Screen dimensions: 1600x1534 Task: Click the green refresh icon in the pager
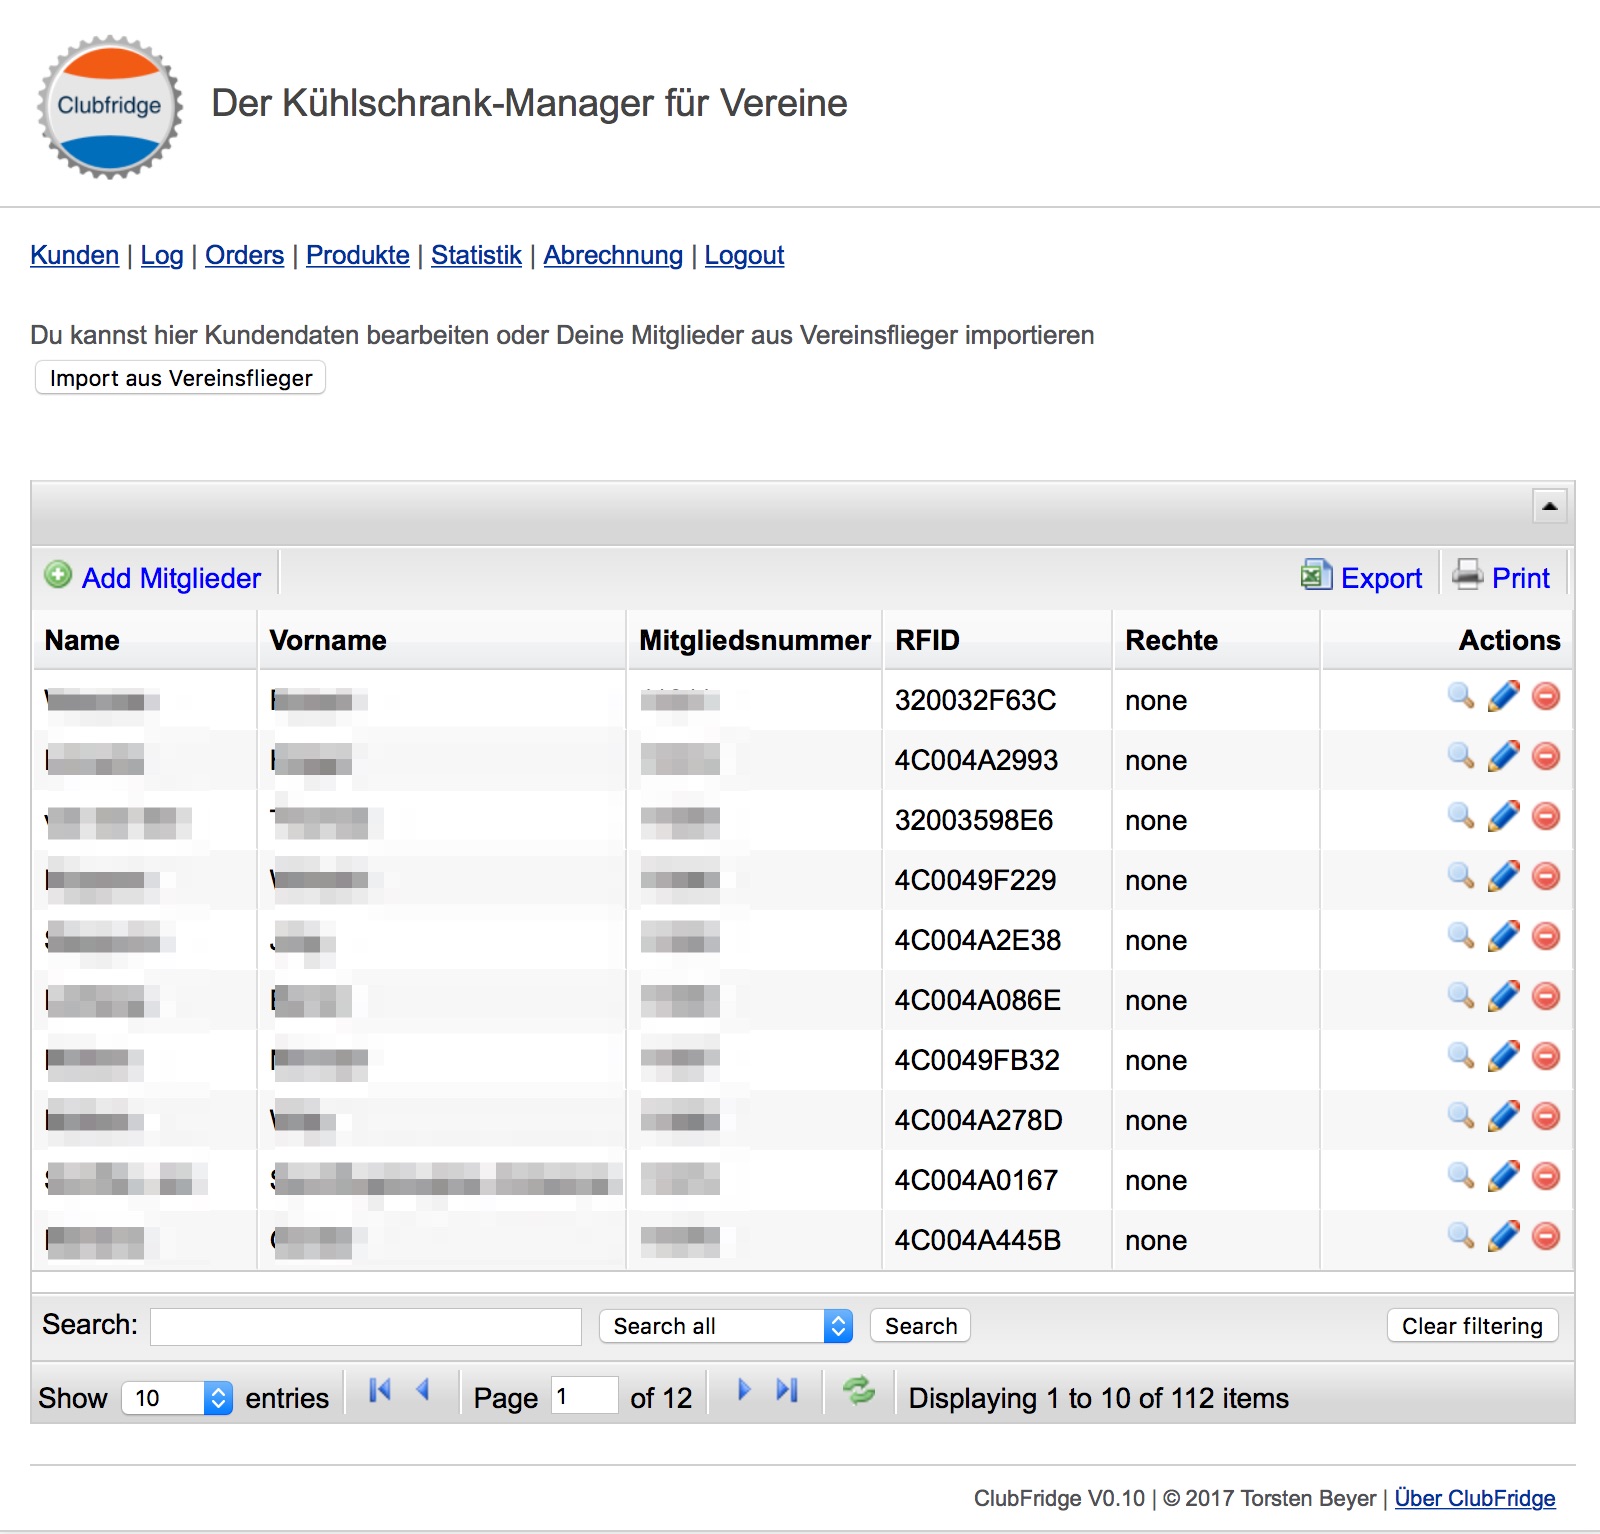[858, 1390]
